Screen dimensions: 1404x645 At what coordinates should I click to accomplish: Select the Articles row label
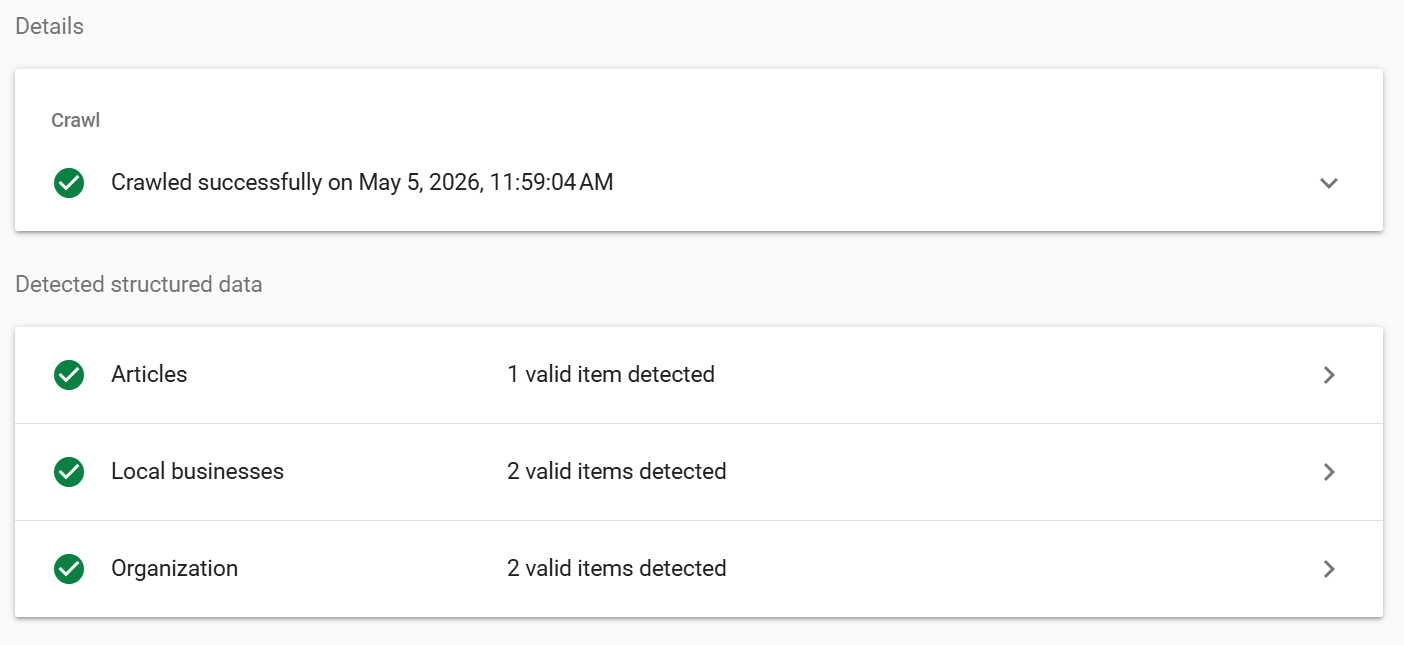pos(149,375)
